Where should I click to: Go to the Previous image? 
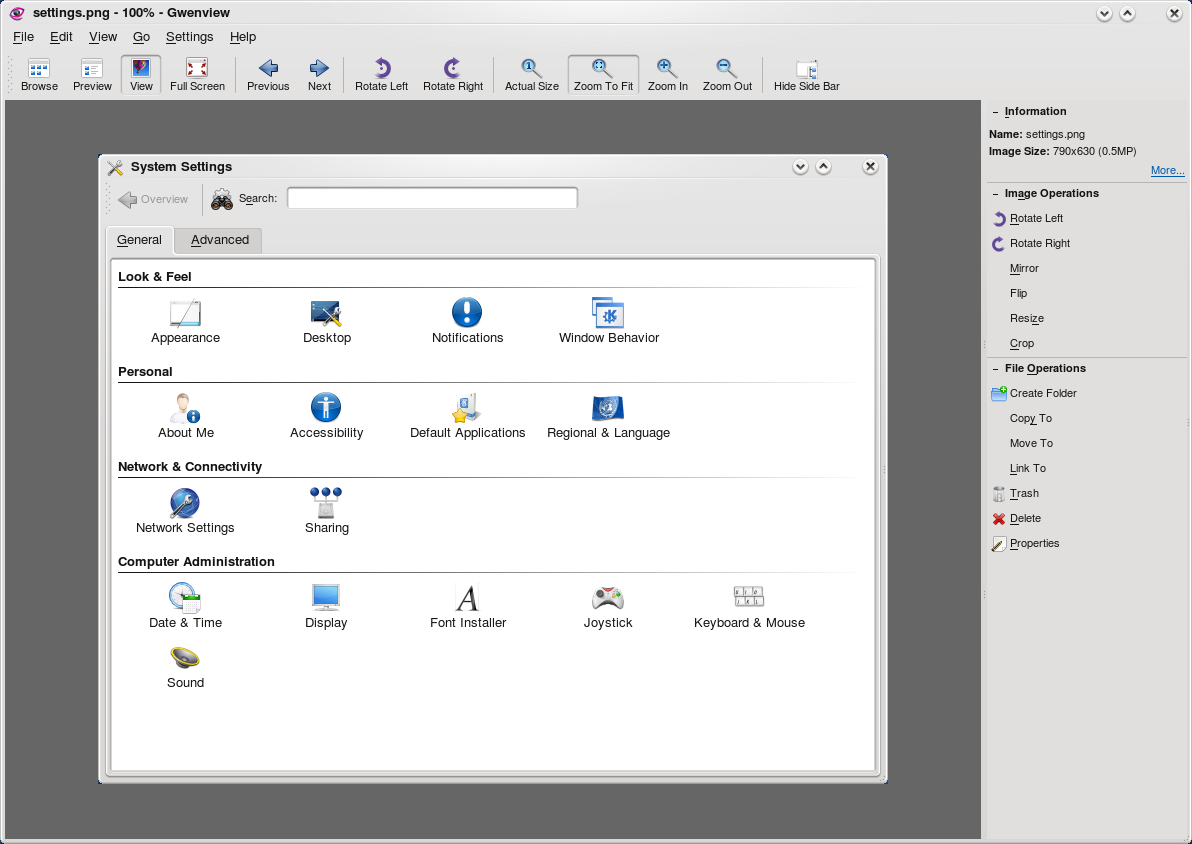coord(268,75)
